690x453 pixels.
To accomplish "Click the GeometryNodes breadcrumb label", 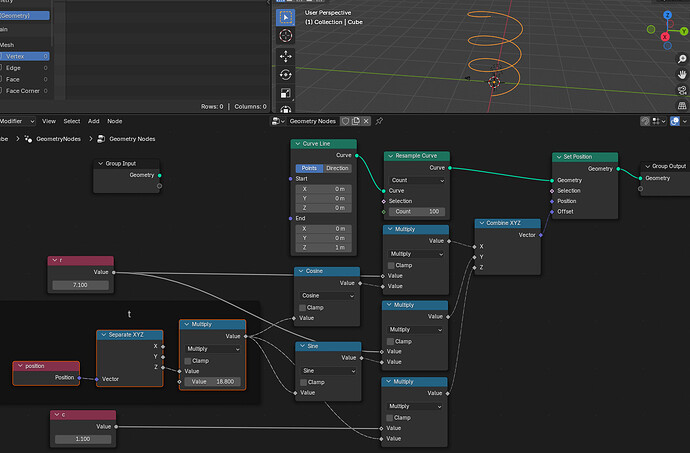I will point(59,139).
